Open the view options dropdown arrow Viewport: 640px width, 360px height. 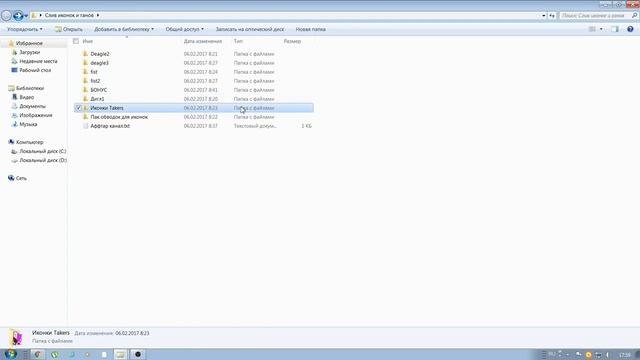601,29
